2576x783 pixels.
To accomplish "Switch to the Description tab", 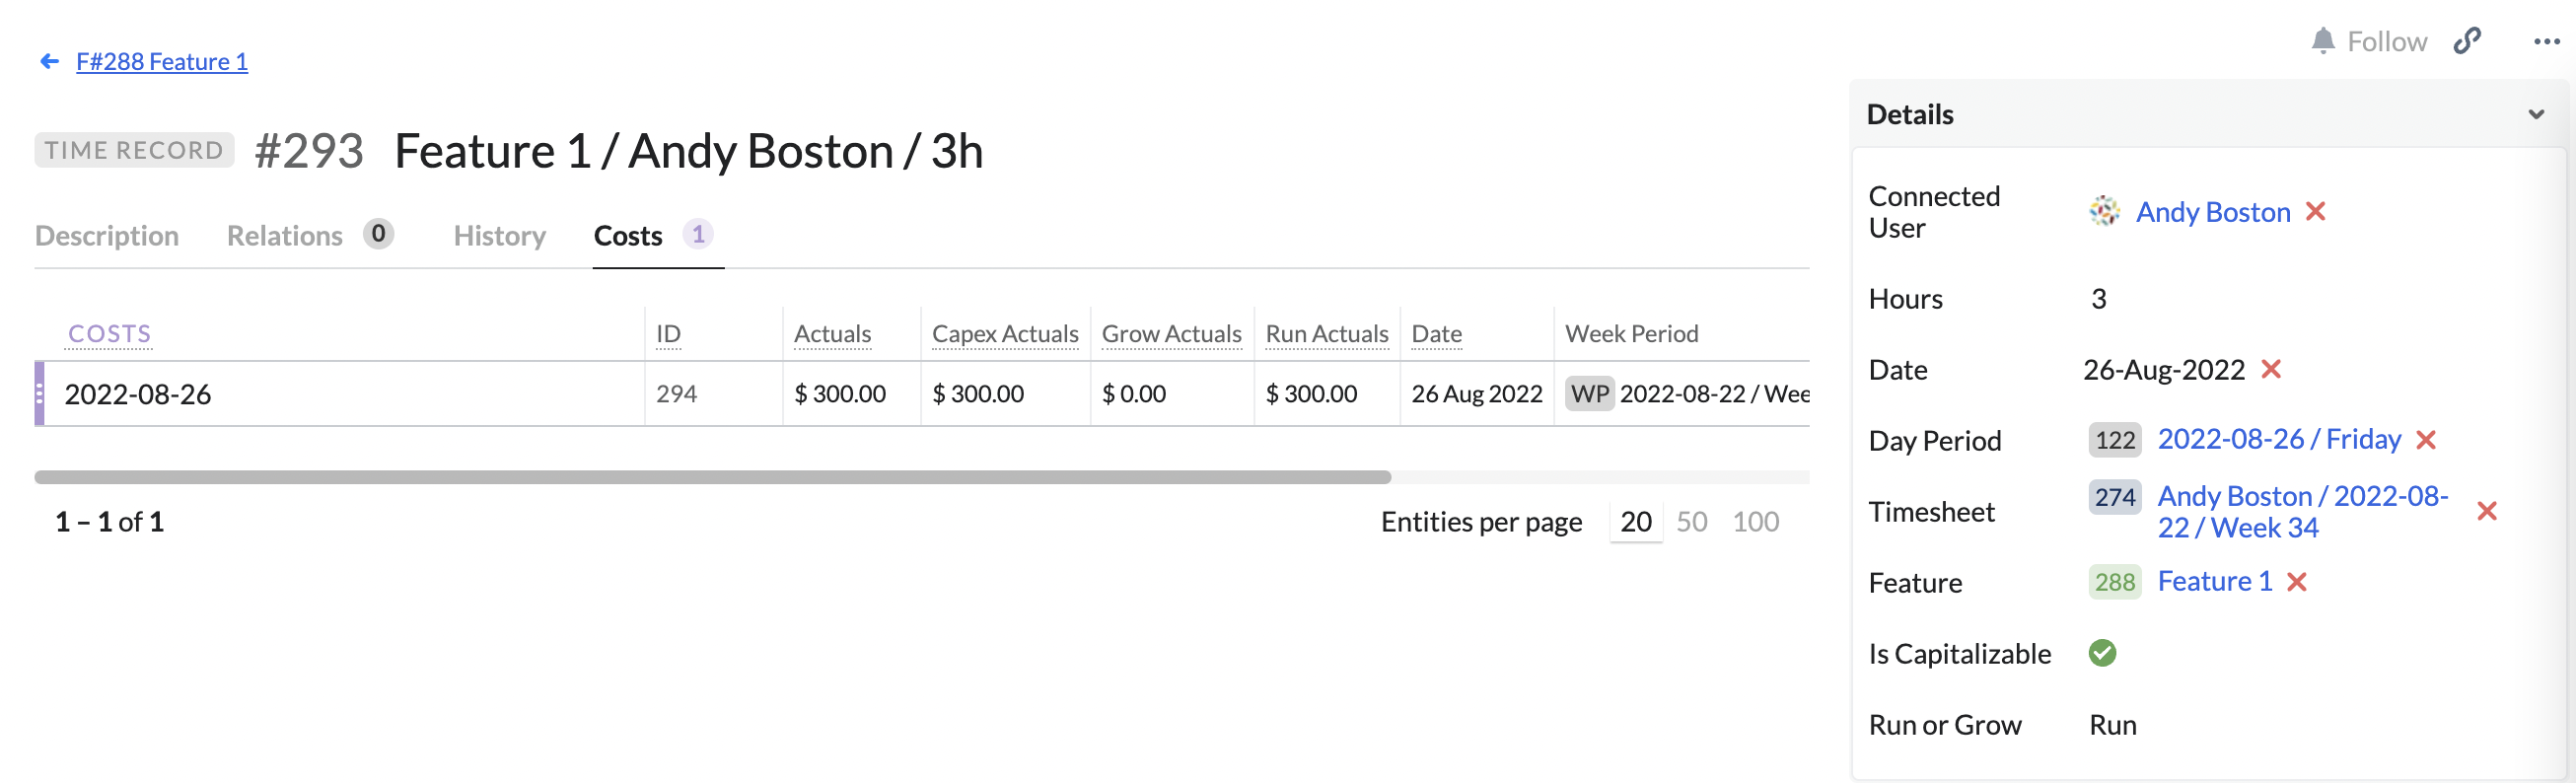I will coord(107,235).
